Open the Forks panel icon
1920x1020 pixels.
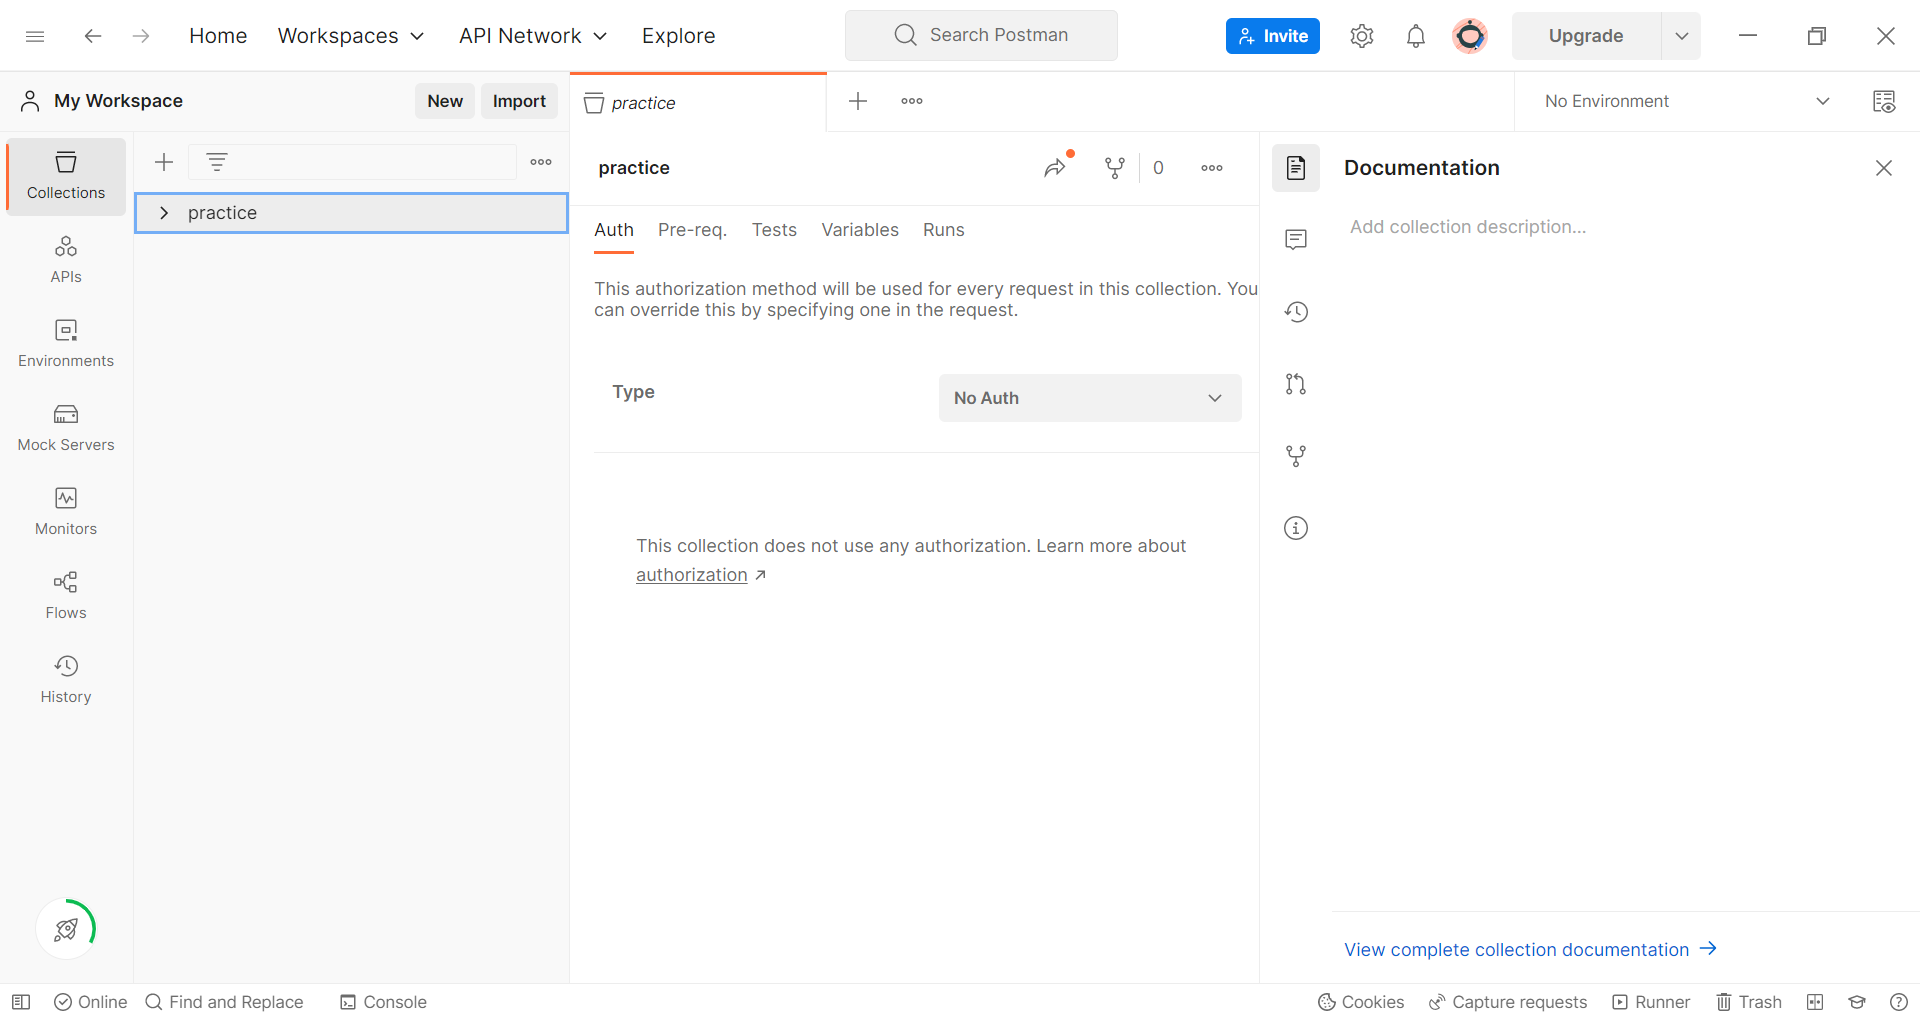pyautogui.click(x=1296, y=456)
